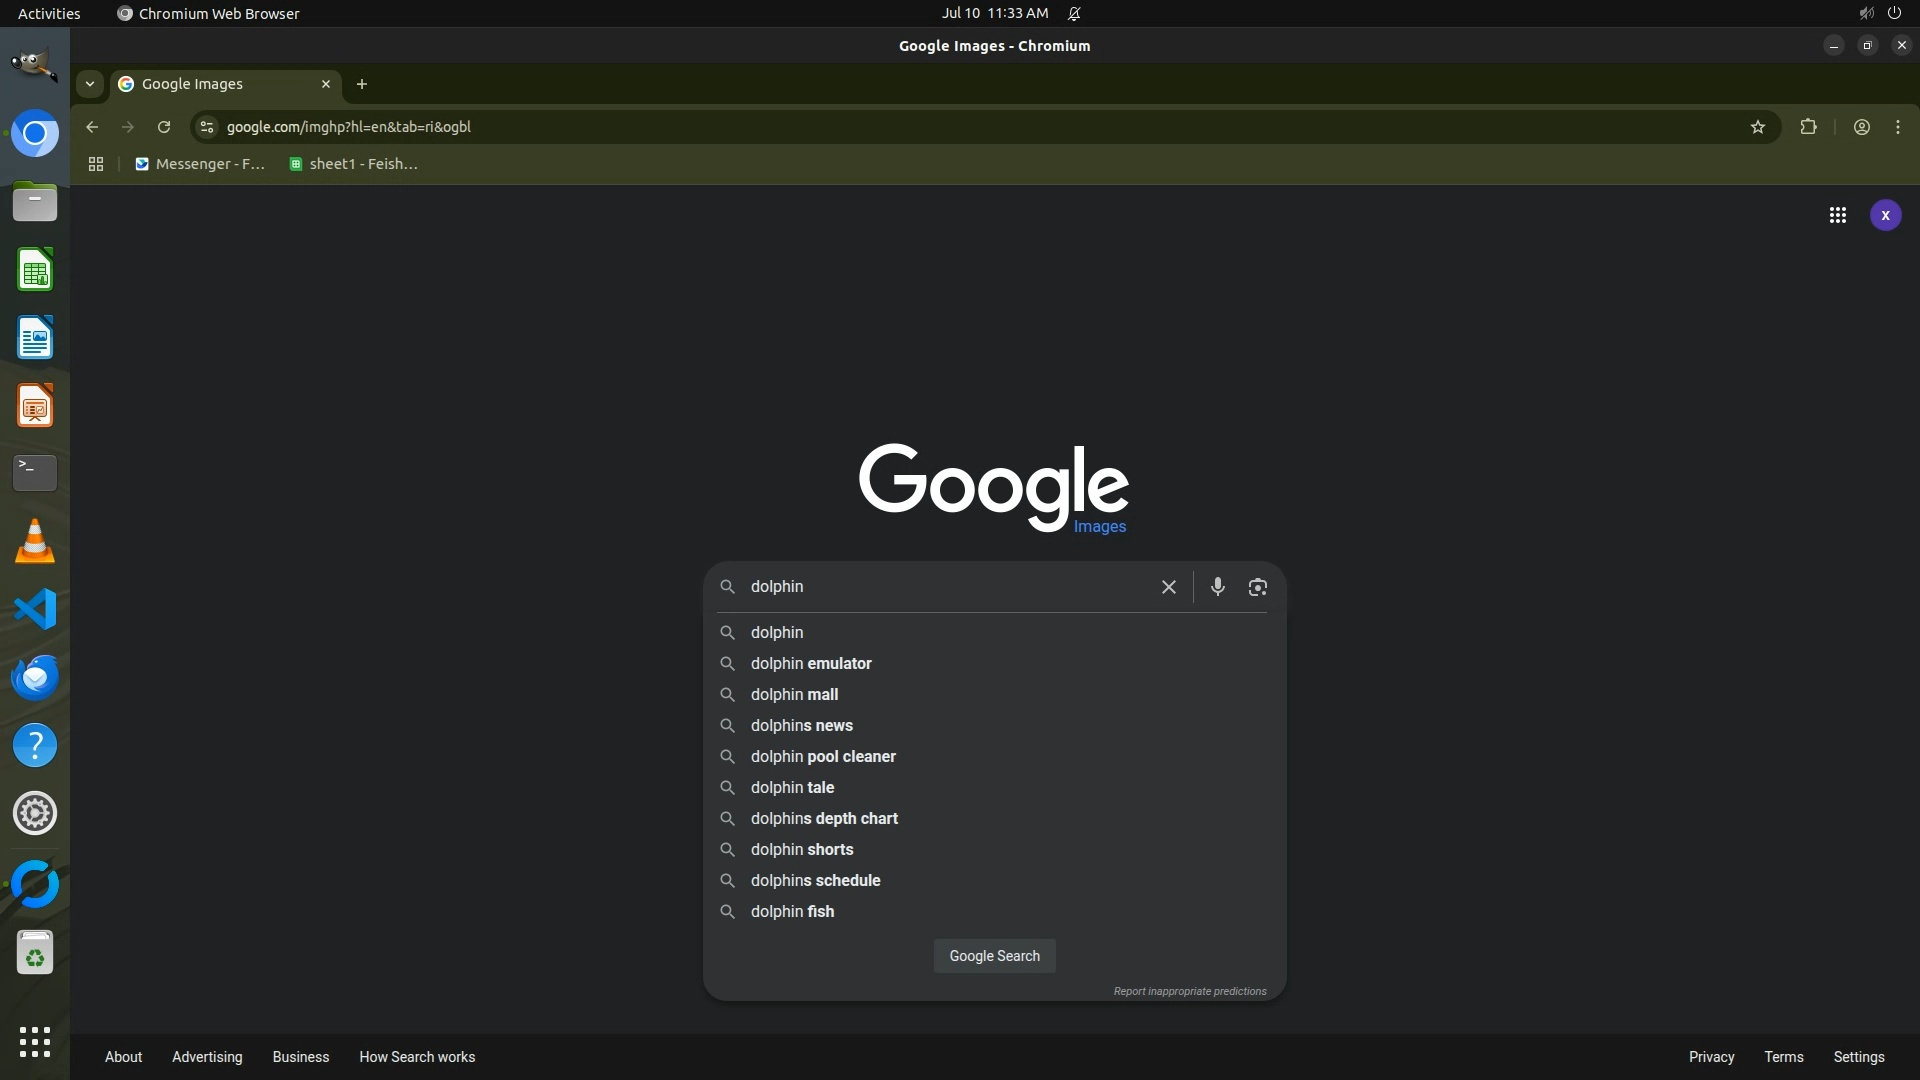Click the Report inappropriate predictions link
The height and width of the screenshot is (1080, 1920).
[x=1189, y=991]
